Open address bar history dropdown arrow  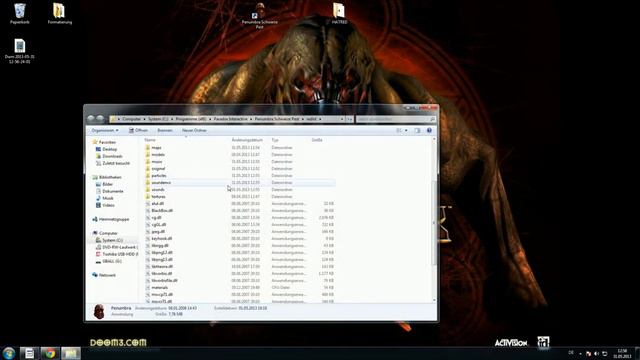[x=342, y=119]
